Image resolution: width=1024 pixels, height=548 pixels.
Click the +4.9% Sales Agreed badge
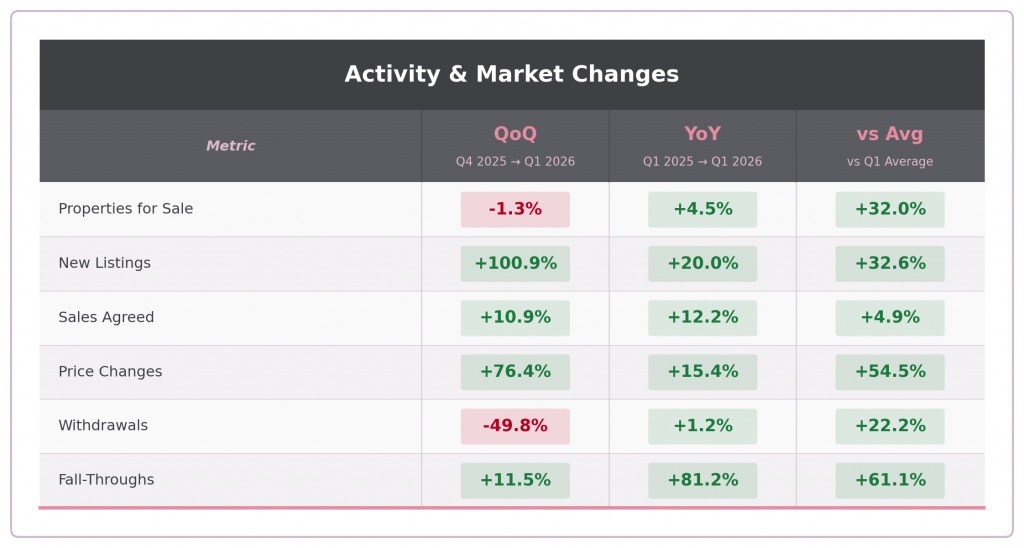click(x=890, y=318)
